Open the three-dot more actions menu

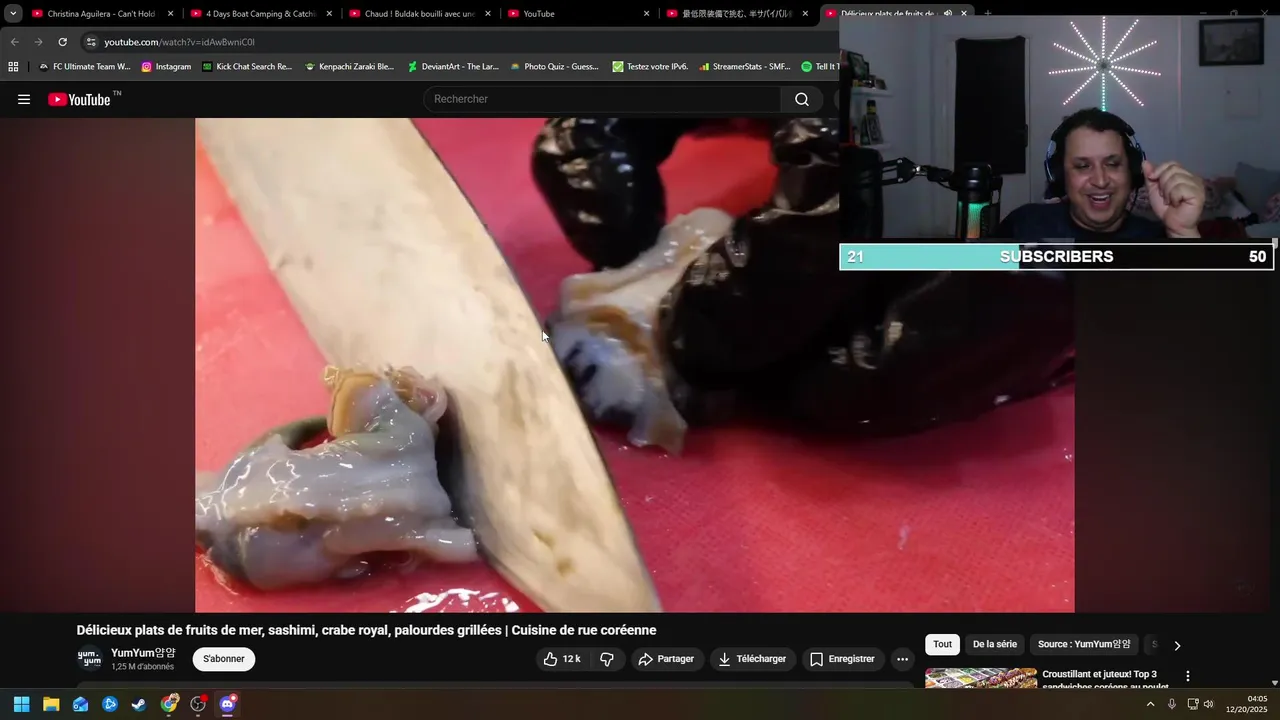(x=902, y=659)
